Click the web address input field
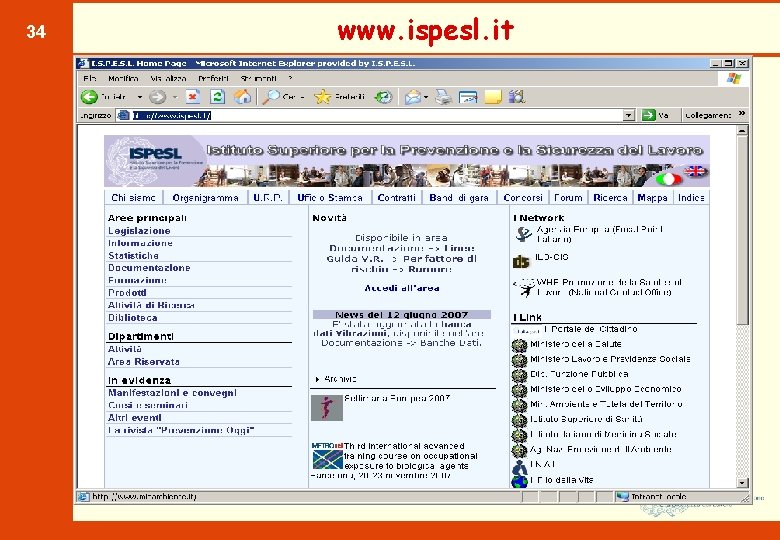Image resolution: width=780 pixels, height=540 pixels. pyautogui.click(x=377, y=115)
